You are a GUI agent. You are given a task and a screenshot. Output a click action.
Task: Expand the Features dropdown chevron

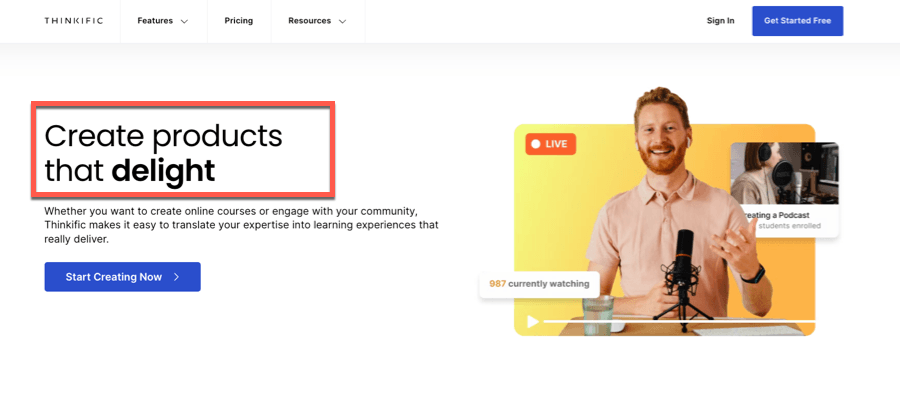[x=184, y=21]
